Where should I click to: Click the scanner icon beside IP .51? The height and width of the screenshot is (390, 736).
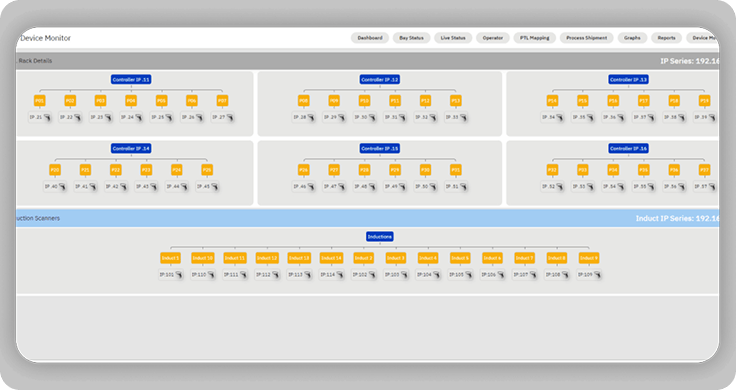coord(463,187)
